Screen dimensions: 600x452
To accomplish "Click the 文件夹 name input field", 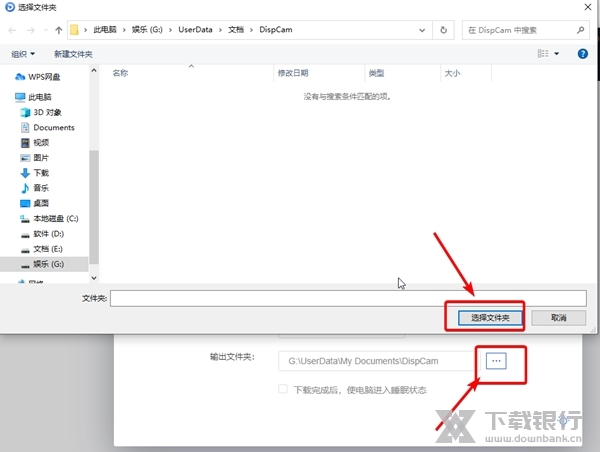I will tap(348, 299).
